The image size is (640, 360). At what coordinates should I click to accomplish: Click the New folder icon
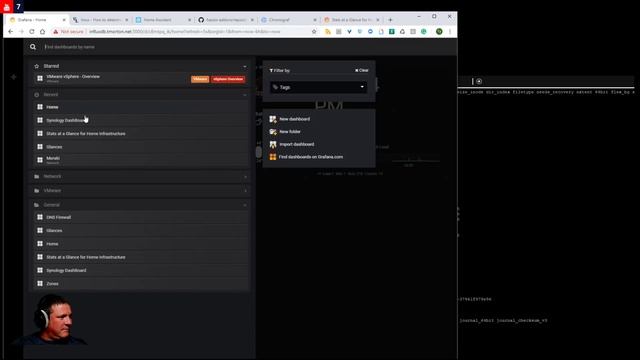(273, 132)
